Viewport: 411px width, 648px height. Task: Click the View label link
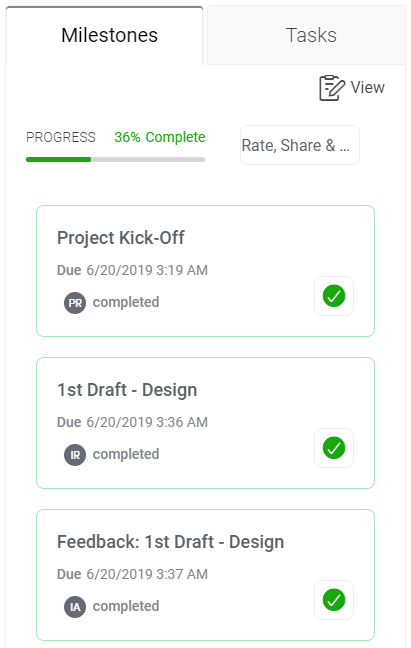point(368,88)
